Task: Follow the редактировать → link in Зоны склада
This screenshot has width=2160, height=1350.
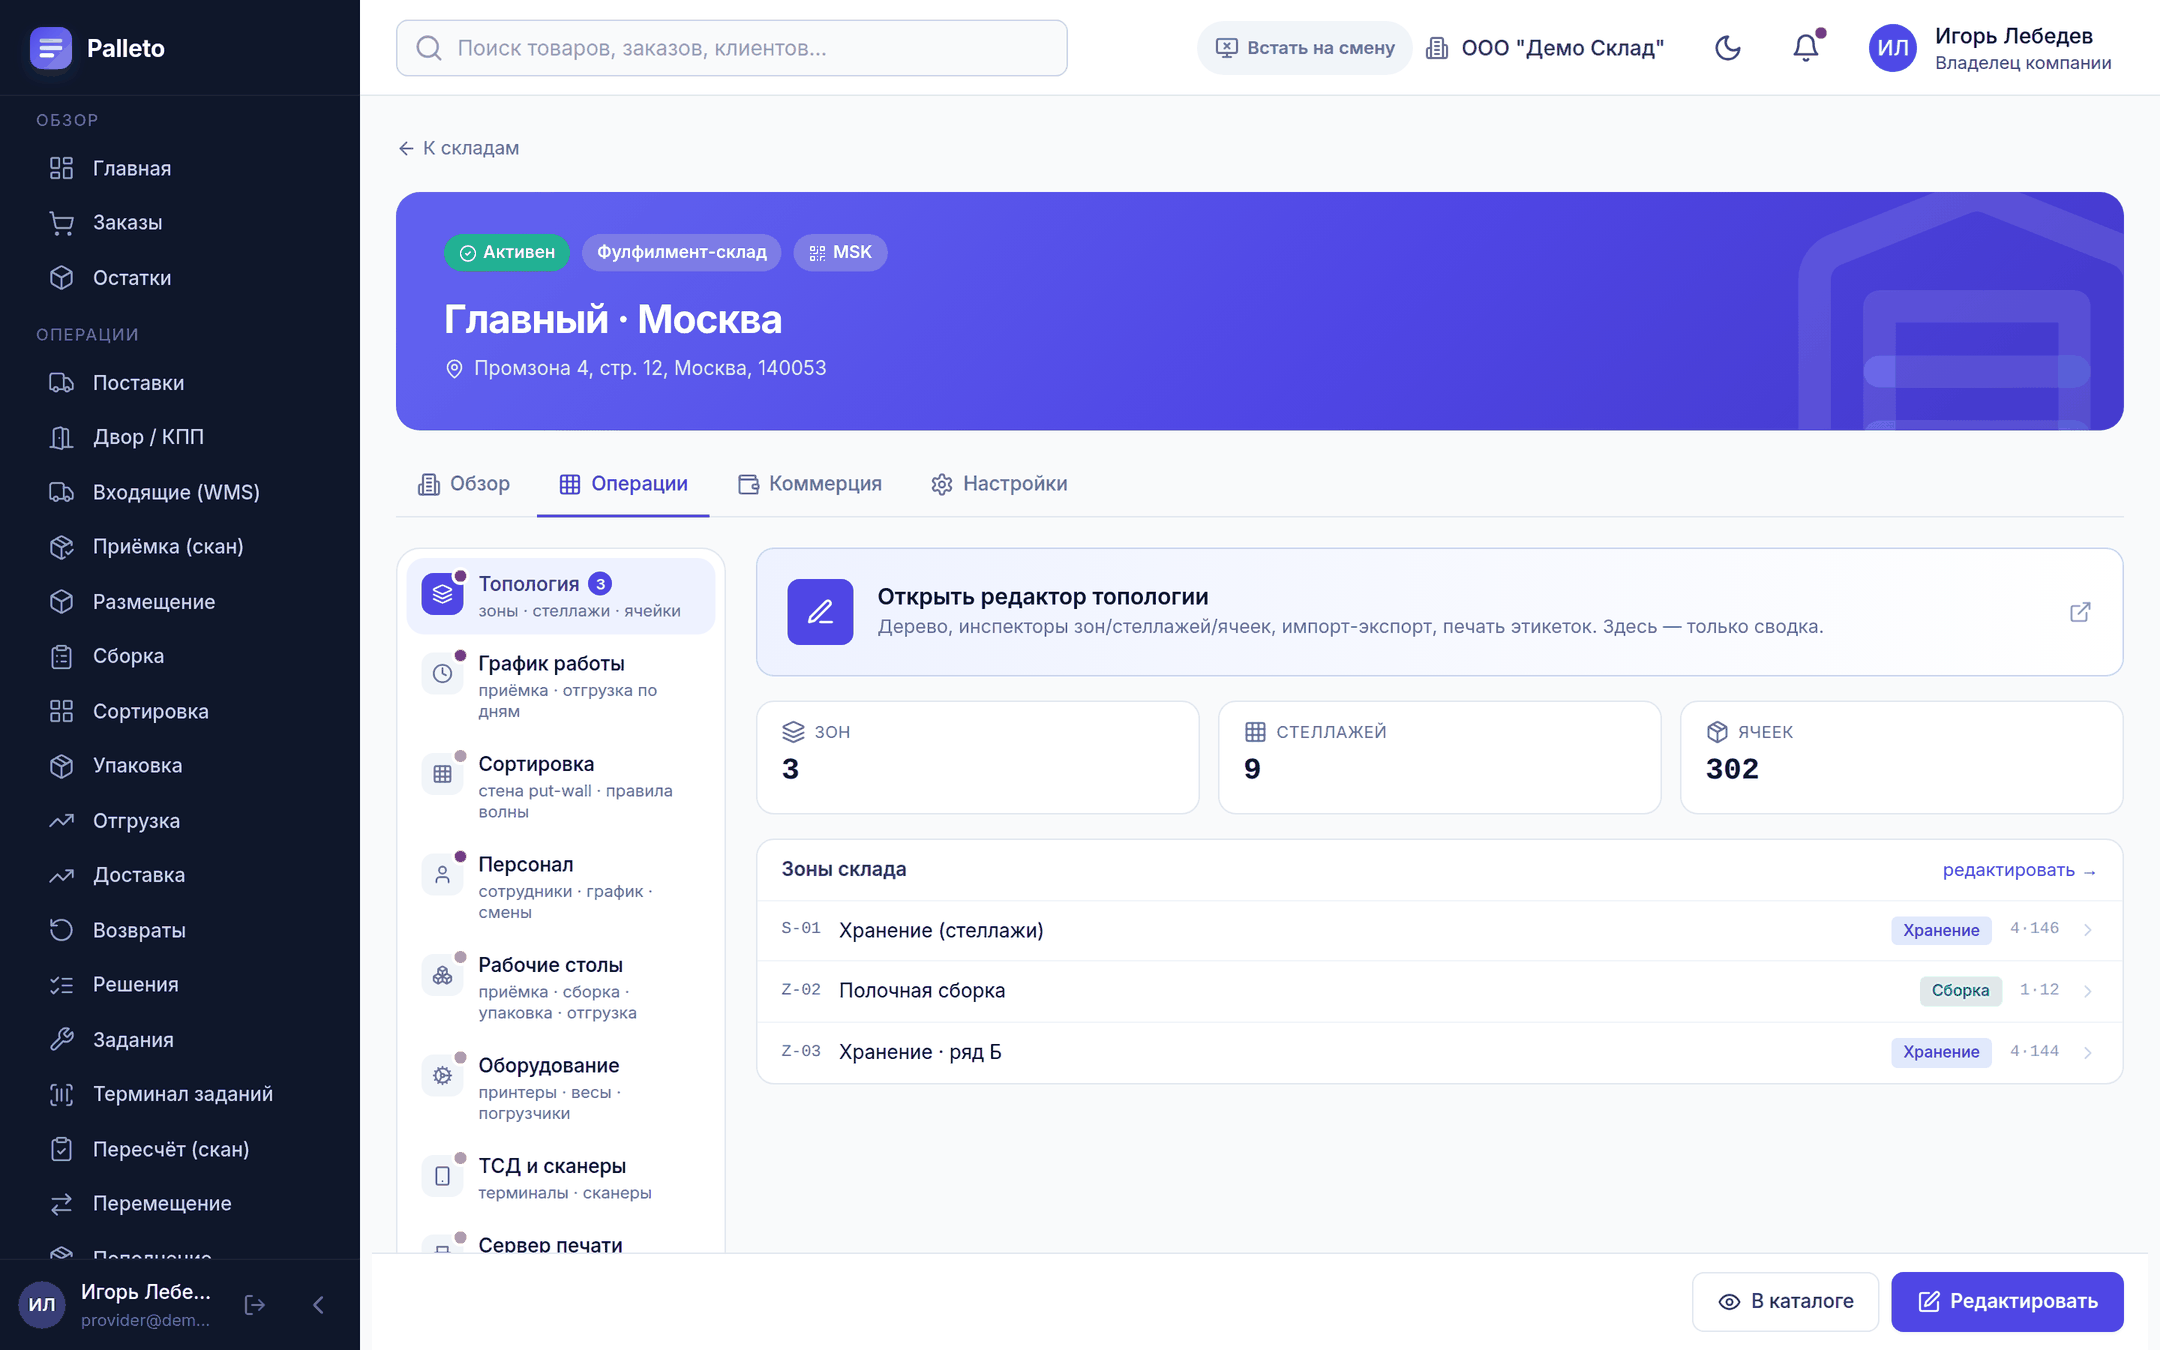Action: (x=2019, y=870)
